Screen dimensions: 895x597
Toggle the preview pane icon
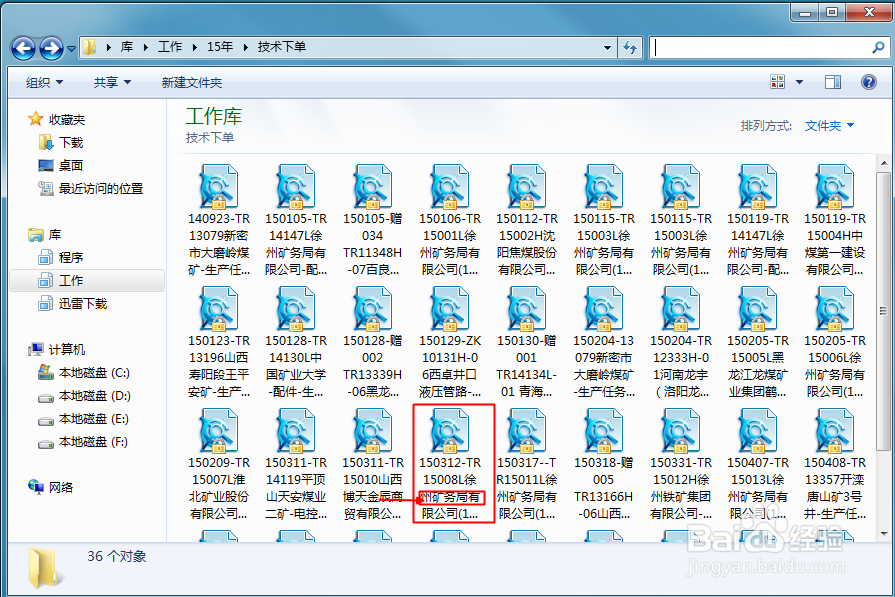click(x=833, y=82)
